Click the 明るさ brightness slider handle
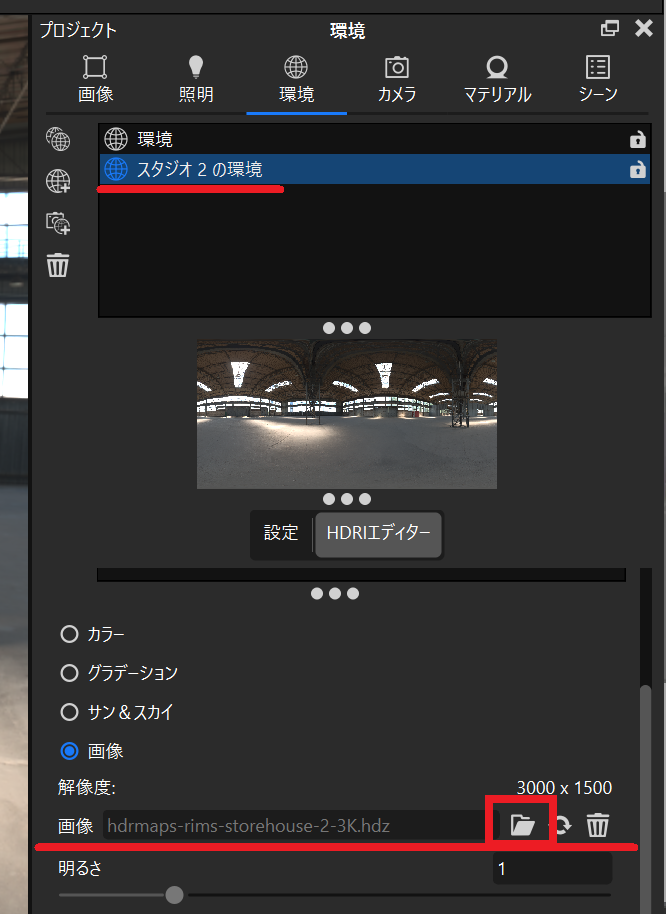 (x=174, y=894)
